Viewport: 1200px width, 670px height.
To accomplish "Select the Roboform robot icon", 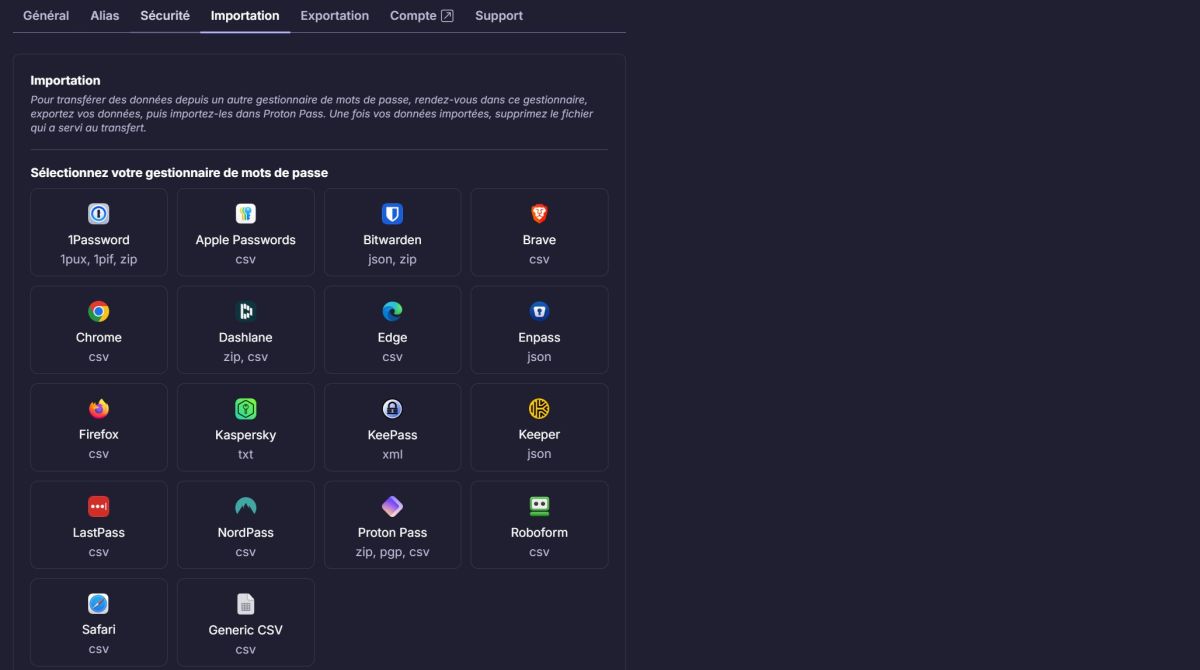I will coord(539,506).
